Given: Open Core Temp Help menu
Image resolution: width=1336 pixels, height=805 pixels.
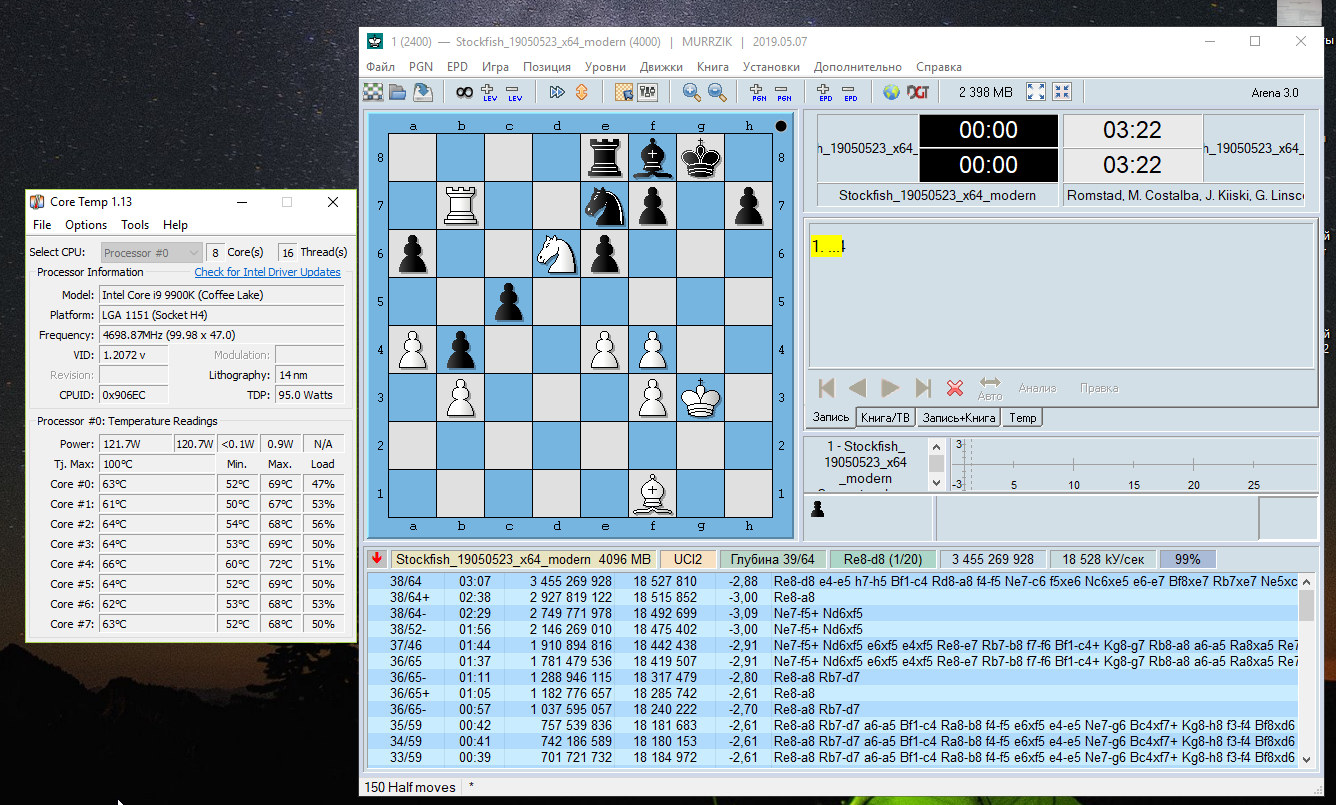Looking at the screenshot, I should click(x=175, y=225).
